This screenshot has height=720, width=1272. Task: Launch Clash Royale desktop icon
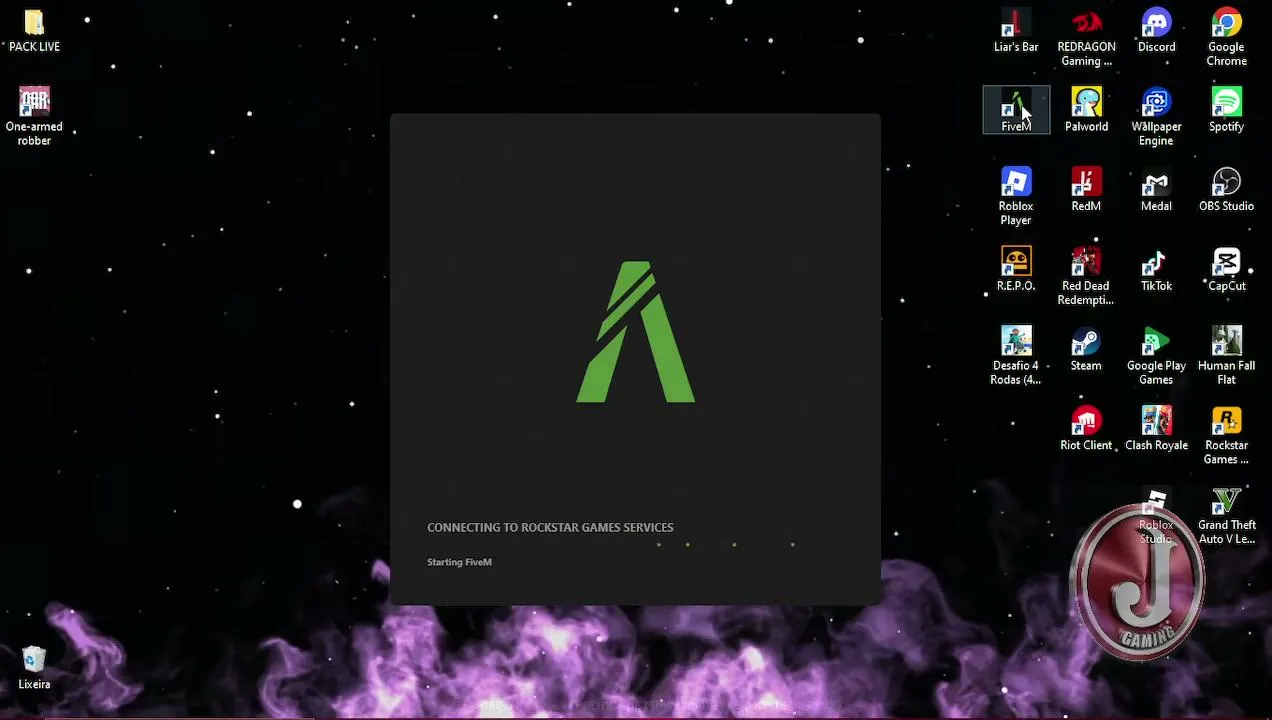[1156, 429]
